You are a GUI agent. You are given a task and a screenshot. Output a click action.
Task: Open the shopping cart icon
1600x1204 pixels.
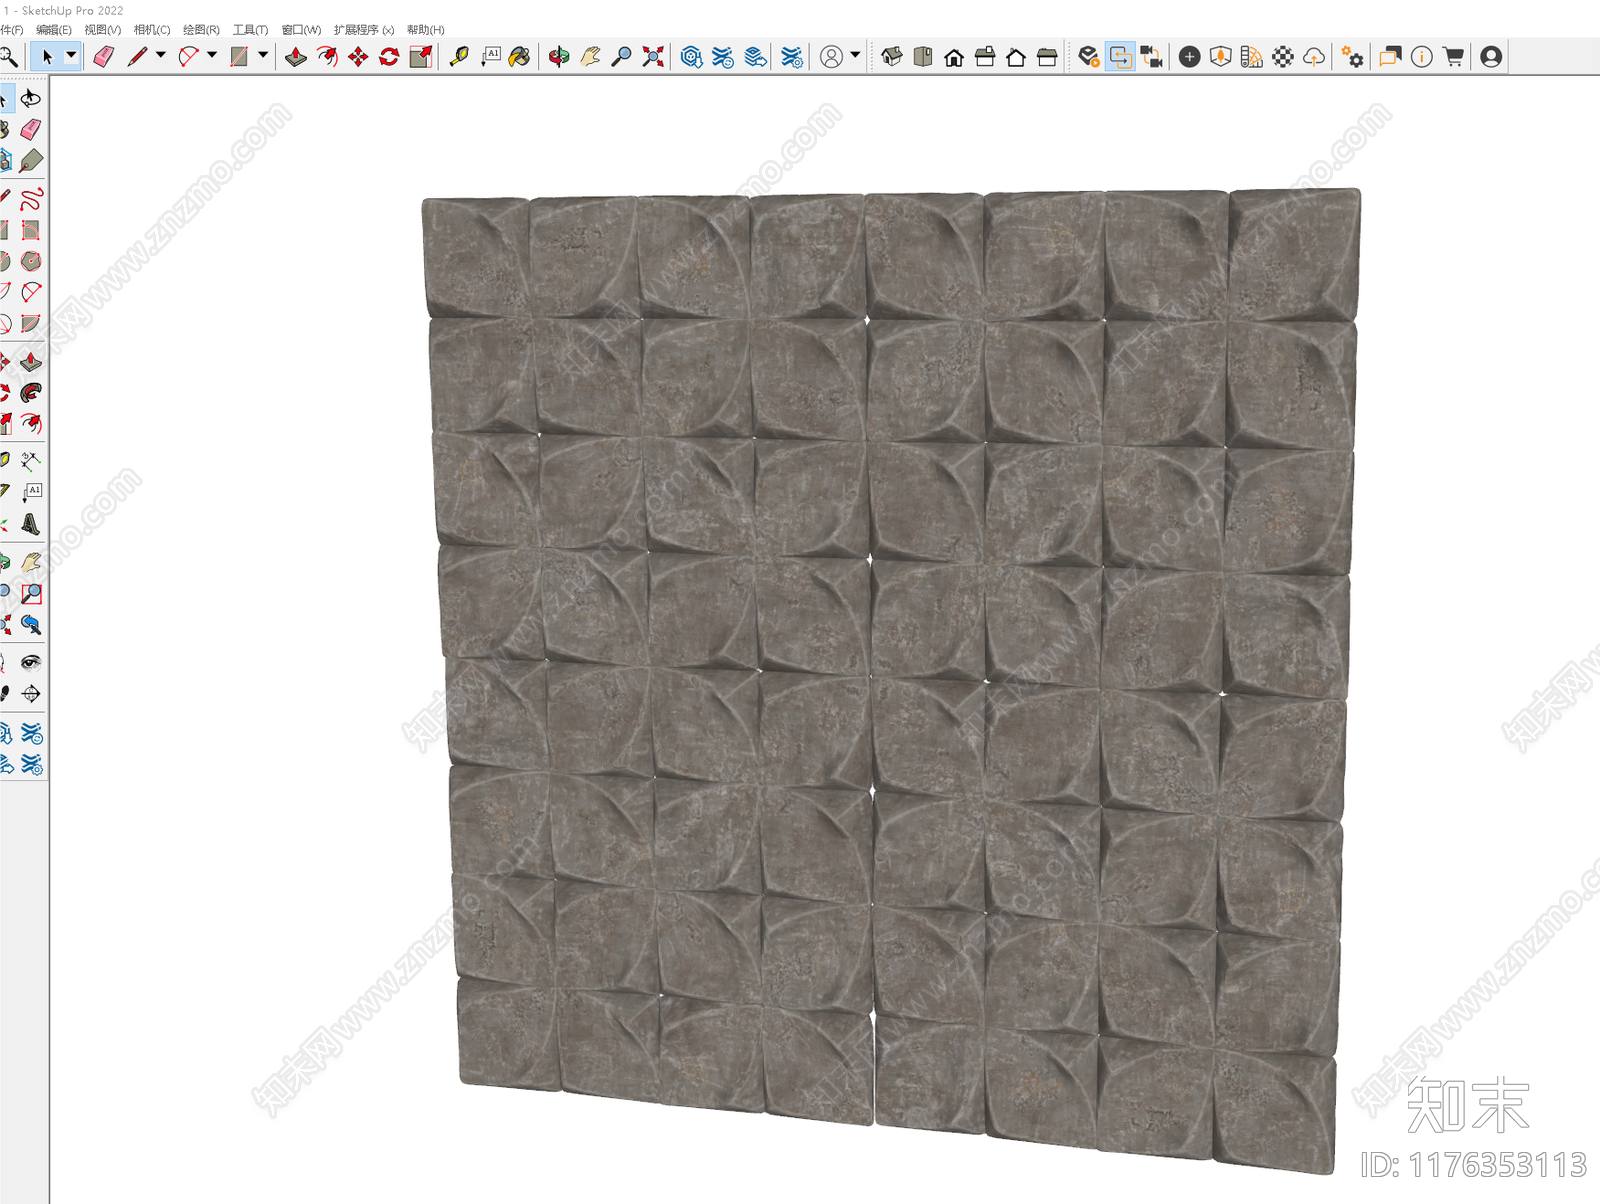tap(1453, 57)
